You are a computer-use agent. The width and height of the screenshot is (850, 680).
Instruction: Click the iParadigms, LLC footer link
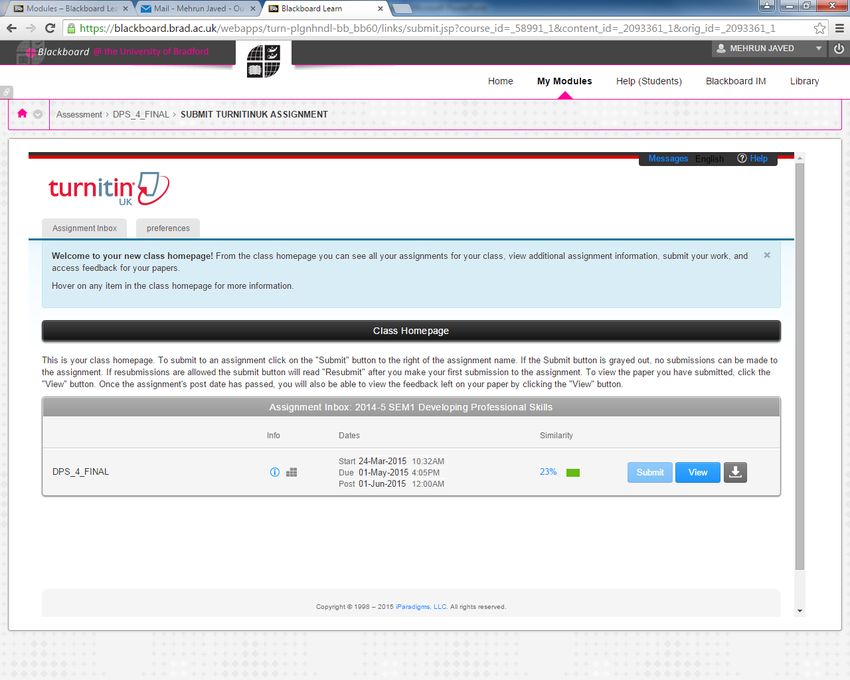coord(421,607)
